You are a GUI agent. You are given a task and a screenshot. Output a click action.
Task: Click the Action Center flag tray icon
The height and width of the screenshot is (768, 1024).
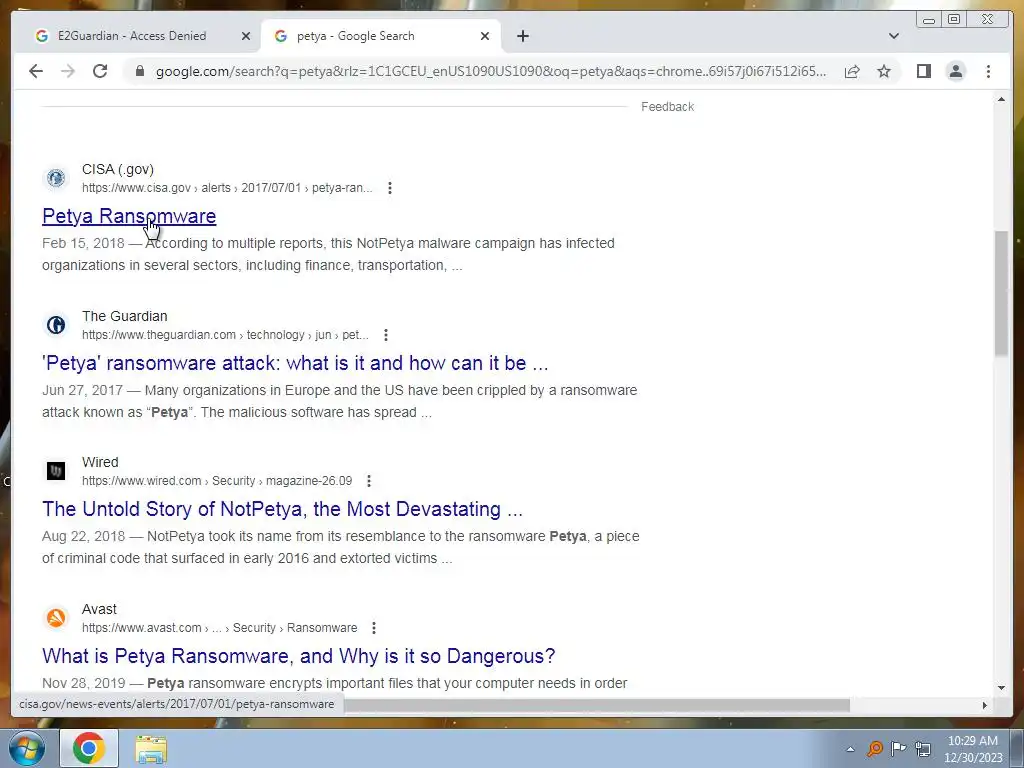pyautogui.click(x=899, y=748)
